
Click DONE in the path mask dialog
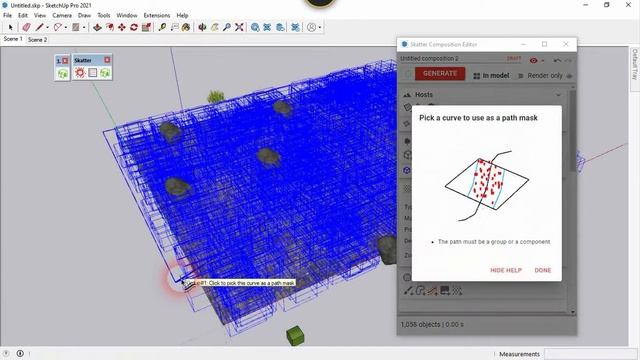coord(543,270)
